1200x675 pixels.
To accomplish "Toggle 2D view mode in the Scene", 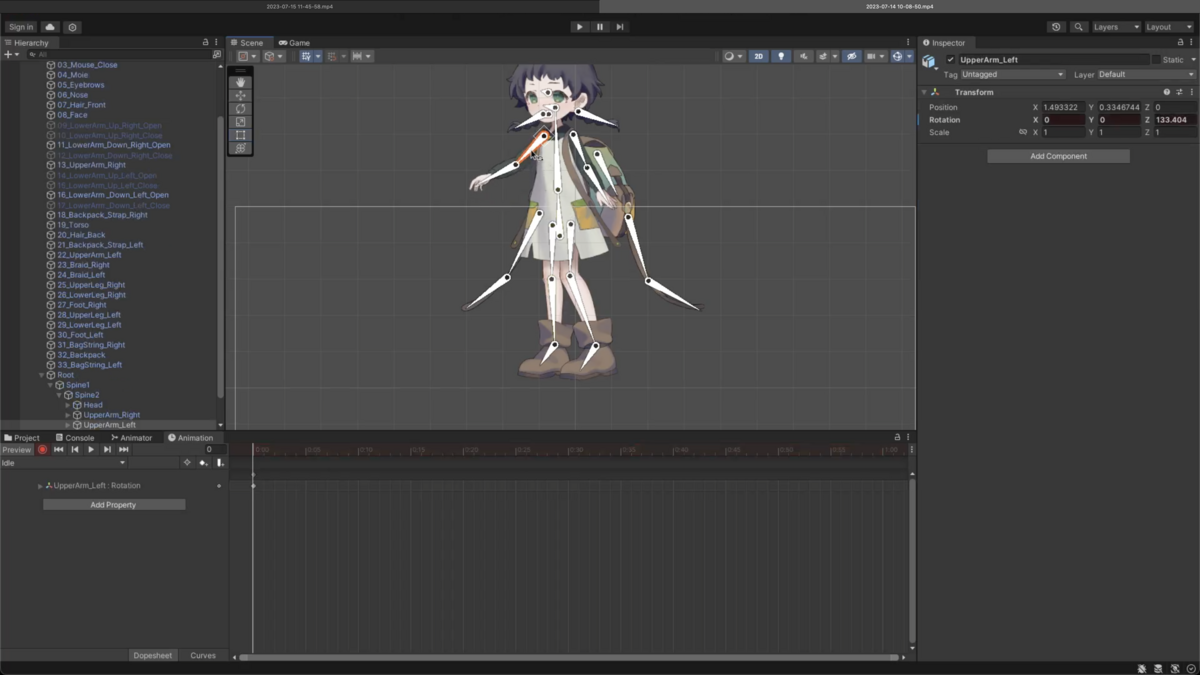I will (x=758, y=57).
